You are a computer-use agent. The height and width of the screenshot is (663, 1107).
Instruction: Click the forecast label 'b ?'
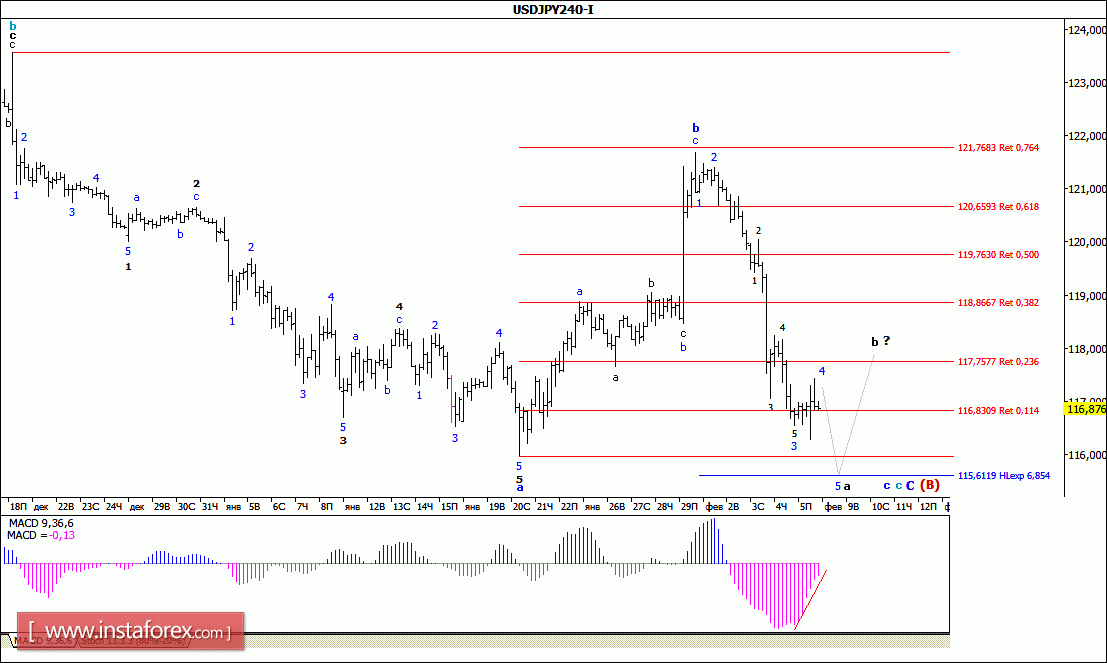880,342
